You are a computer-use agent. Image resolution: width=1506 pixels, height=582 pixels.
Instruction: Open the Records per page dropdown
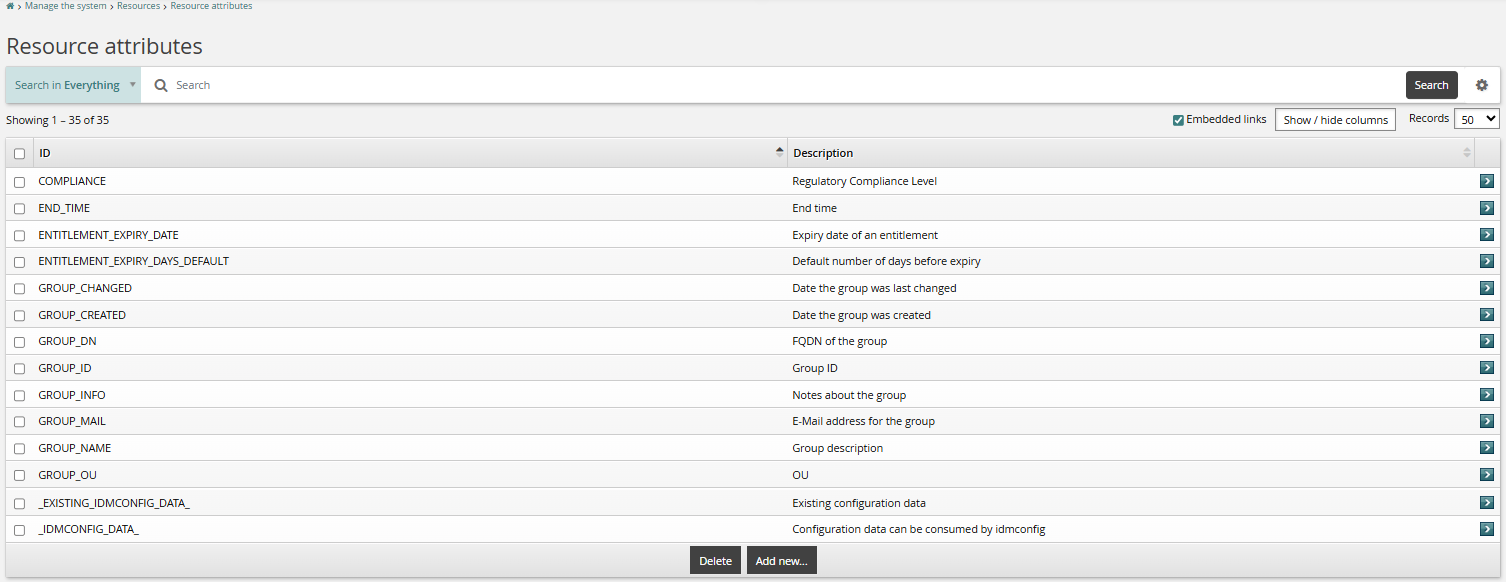click(1476, 119)
